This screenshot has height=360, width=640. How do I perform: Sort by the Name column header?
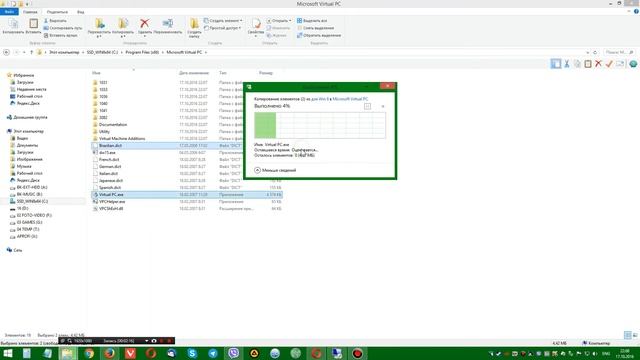96,73
